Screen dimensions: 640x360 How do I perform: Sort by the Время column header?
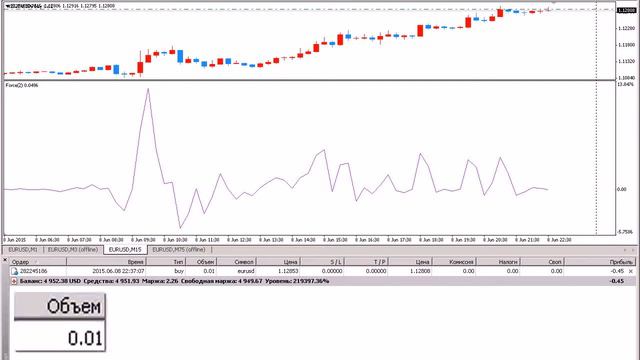tap(106, 262)
